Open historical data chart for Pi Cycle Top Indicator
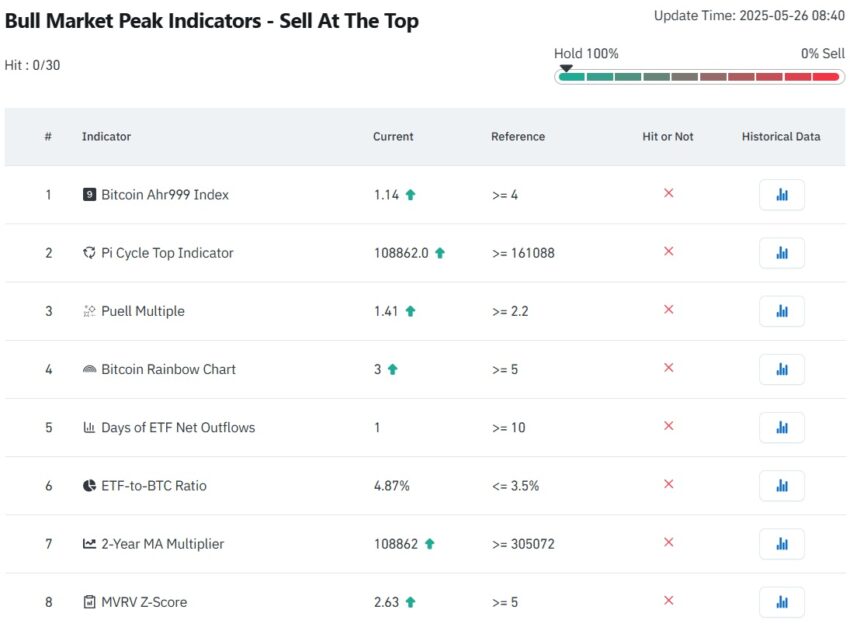Image resolution: width=850 pixels, height=627 pixels. [782, 253]
